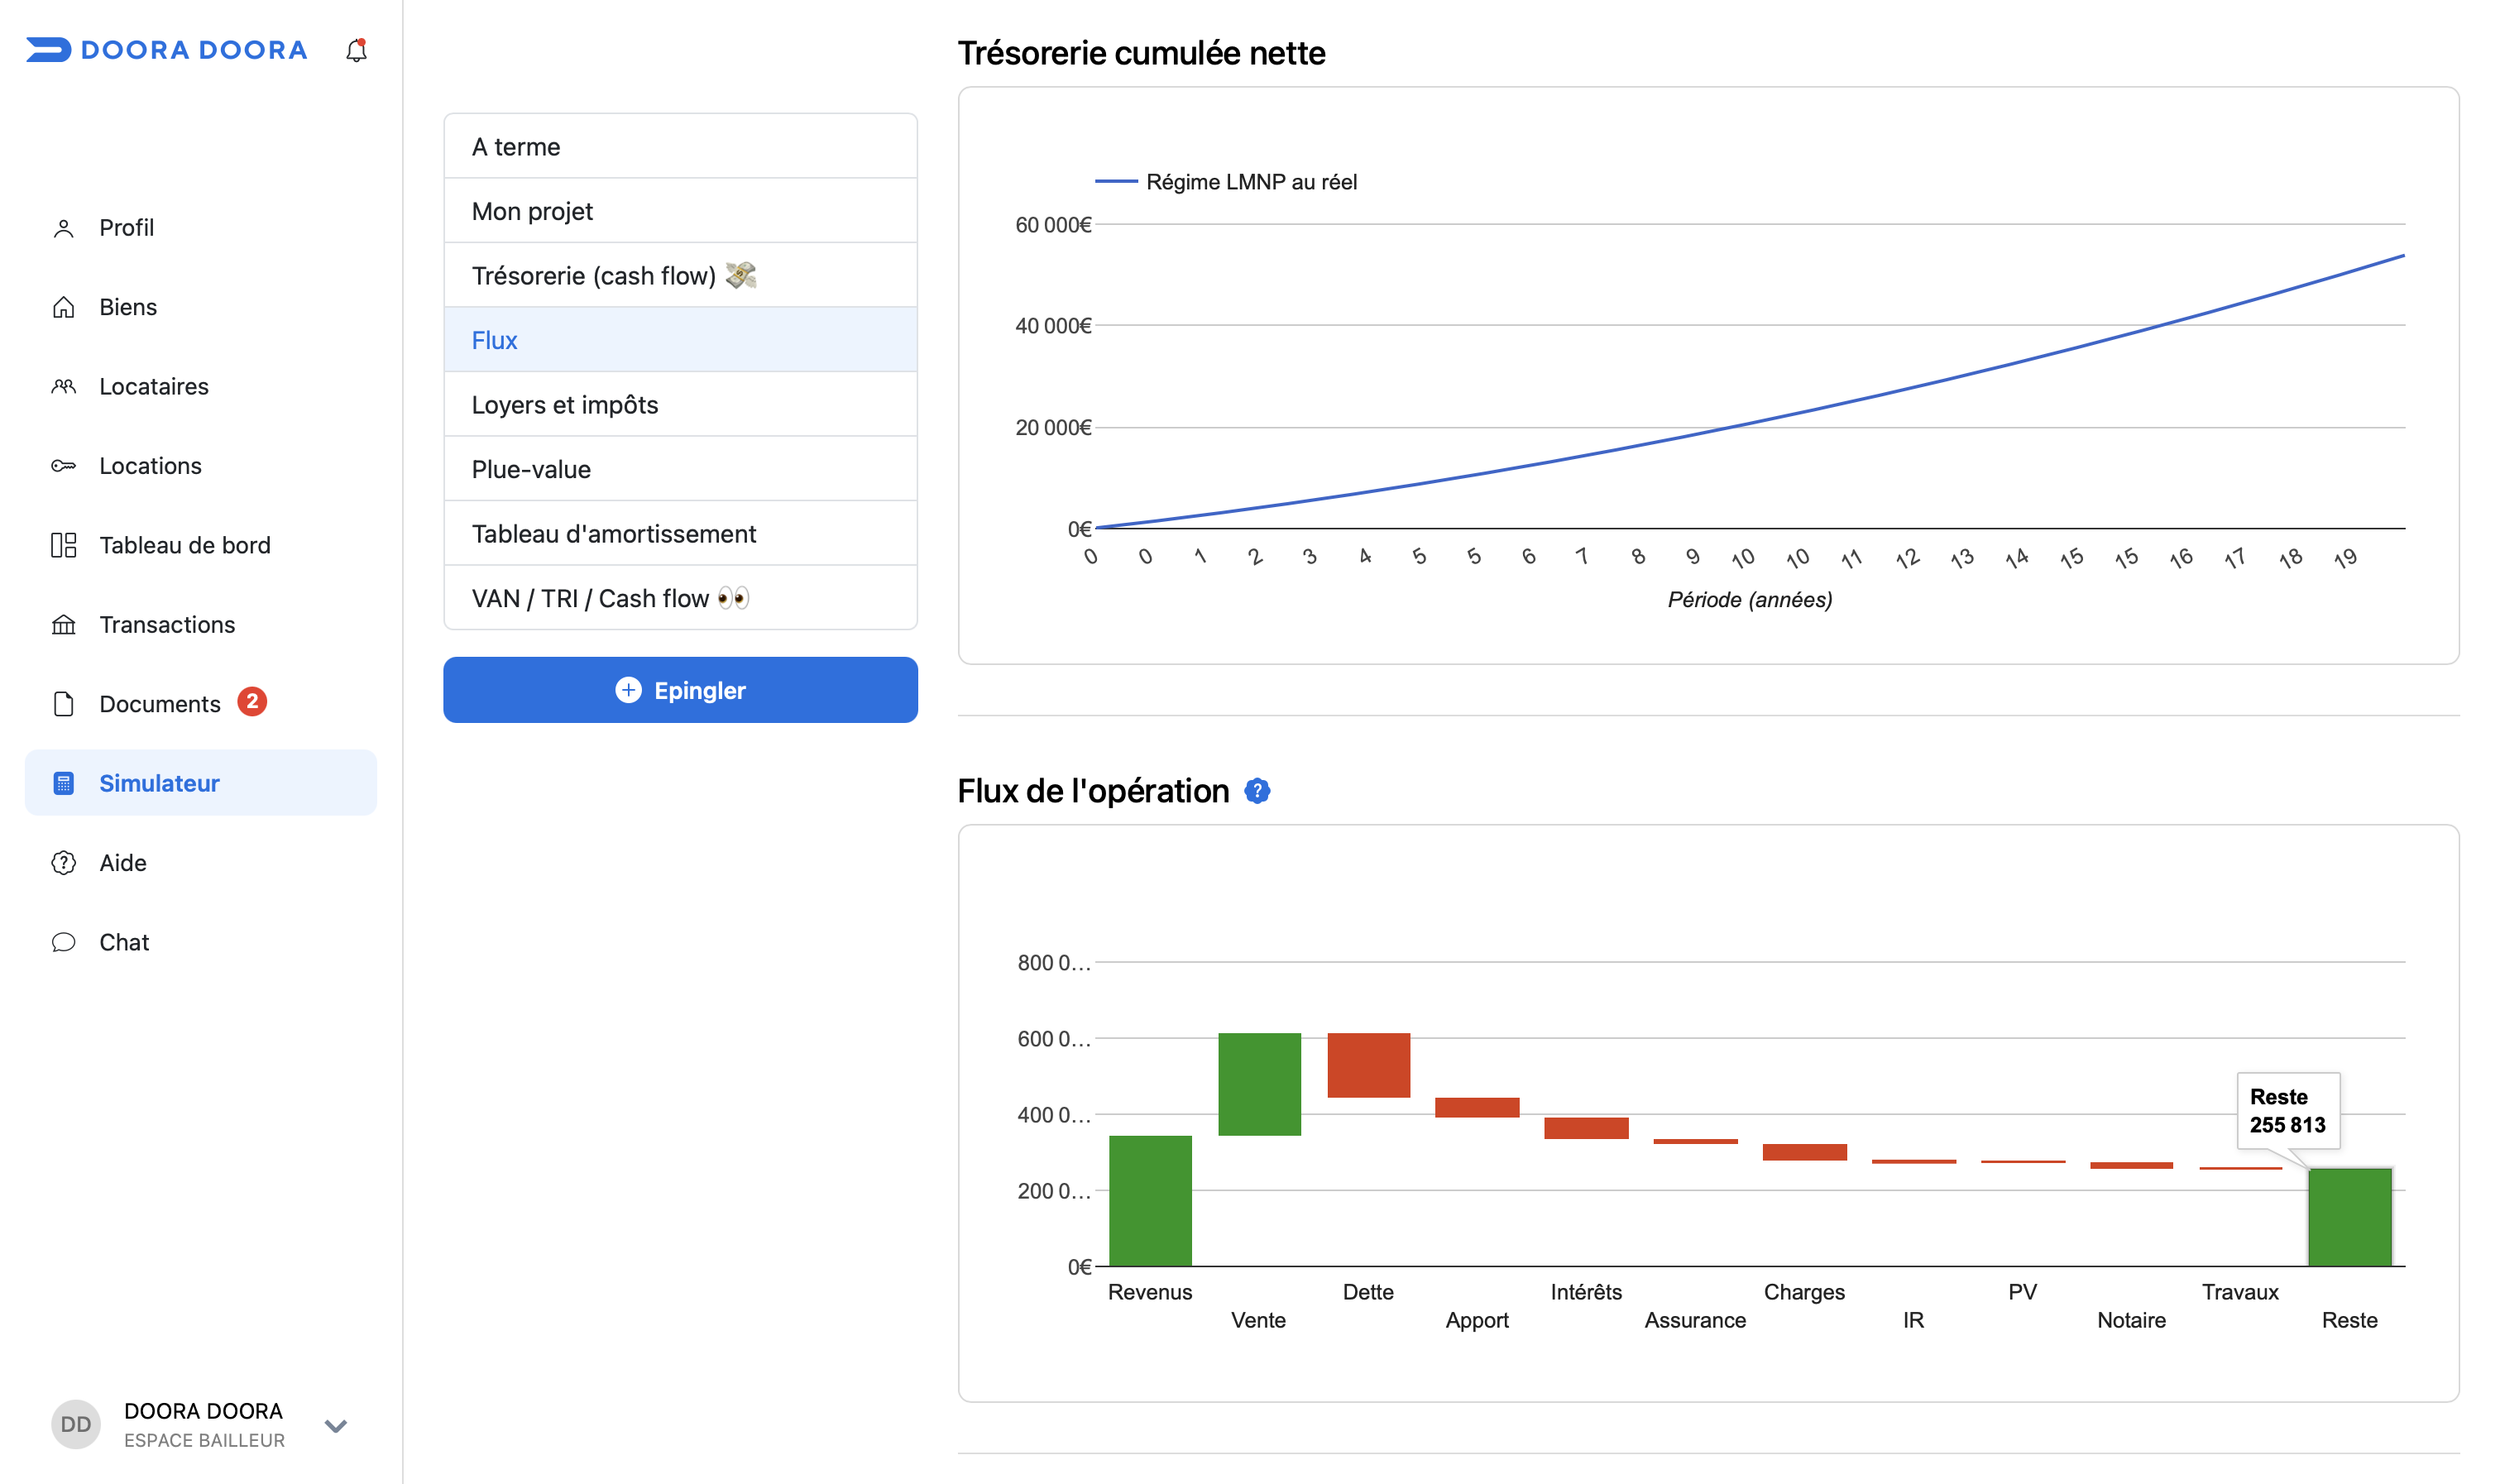Click the Epingler button
This screenshot has width=2500, height=1484.
tap(680, 690)
